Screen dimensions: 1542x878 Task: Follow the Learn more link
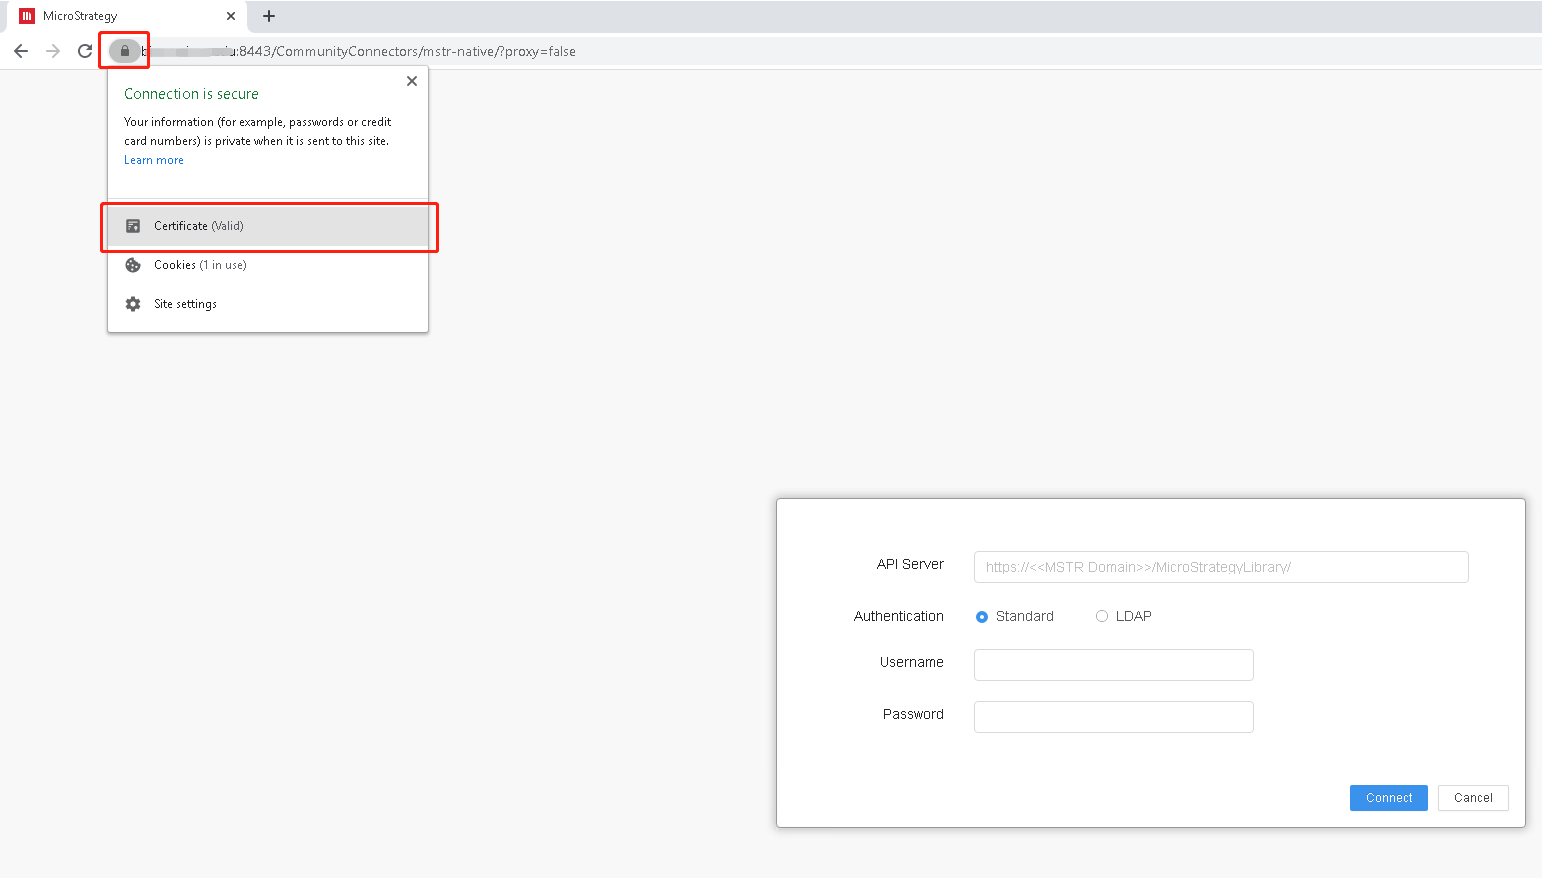click(x=154, y=160)
